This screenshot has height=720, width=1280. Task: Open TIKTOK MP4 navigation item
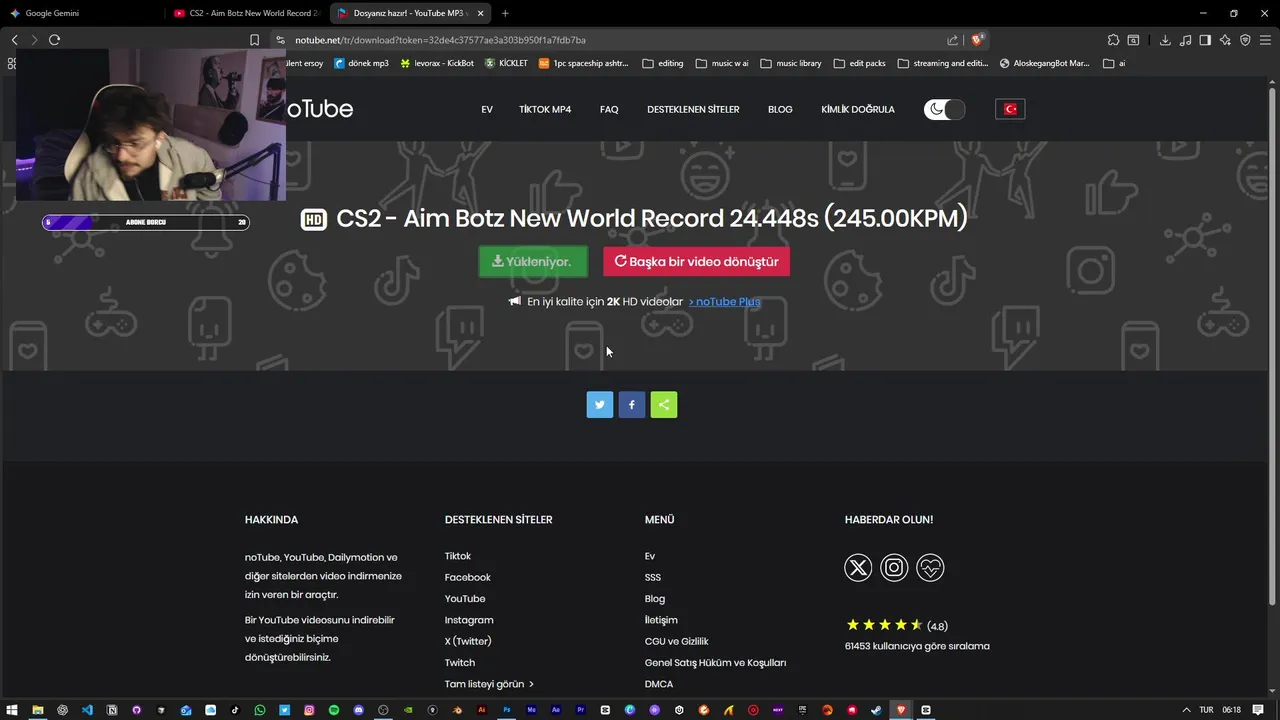point(545,109)
